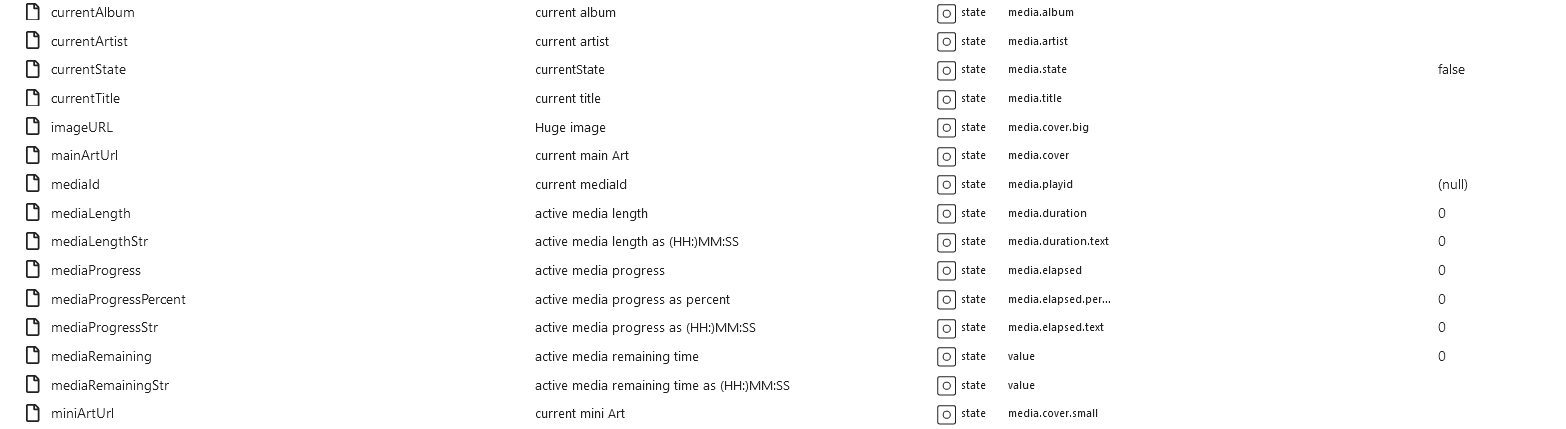Click the file icon beside imageURL
The width and height of the screenshot is (1566, 429).
[32, 127]
